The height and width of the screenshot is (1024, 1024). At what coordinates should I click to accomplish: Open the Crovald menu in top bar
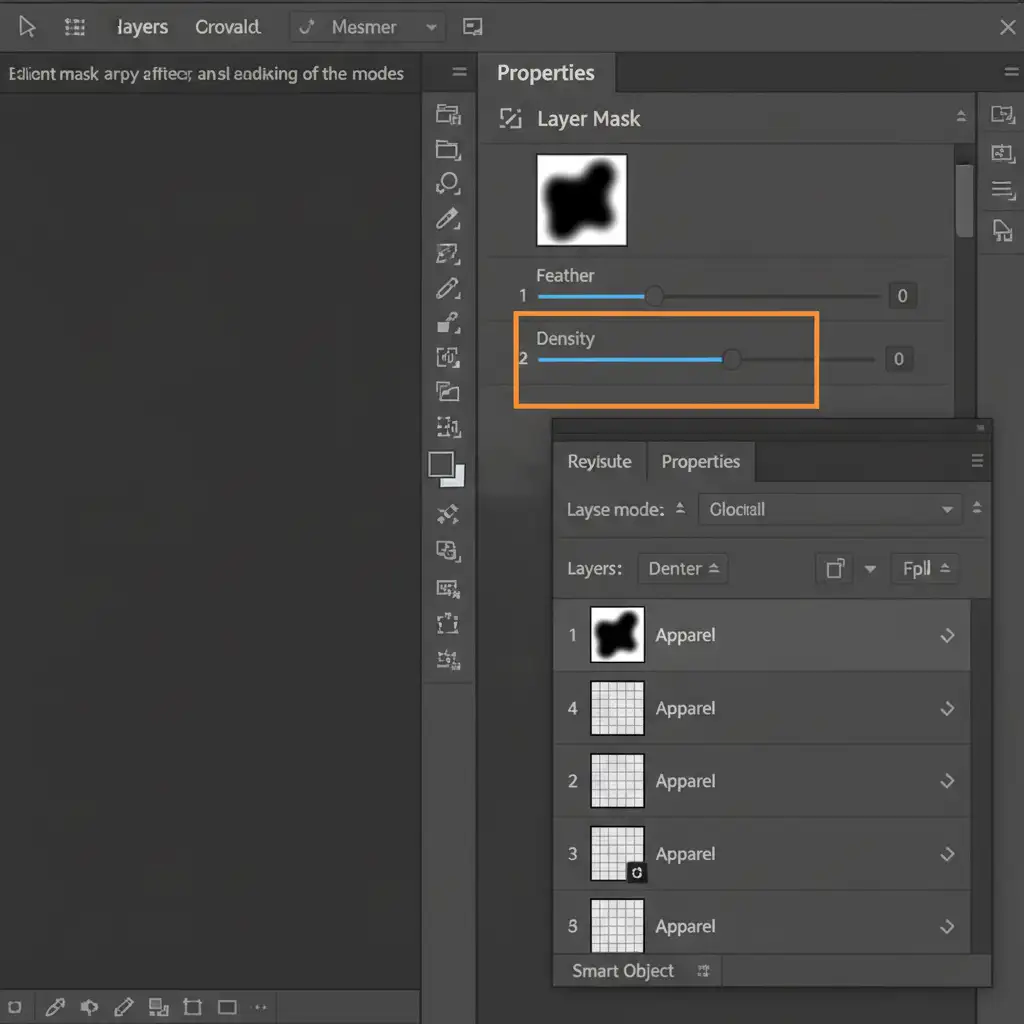point(227,27)
